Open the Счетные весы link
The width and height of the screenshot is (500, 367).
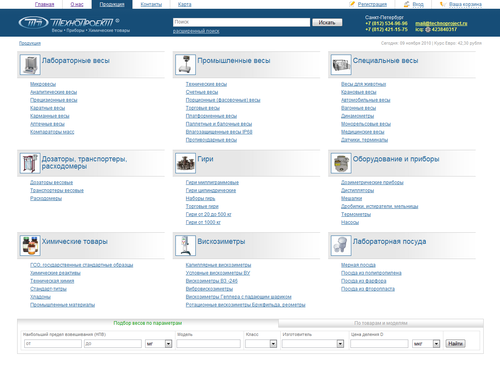[202, 92]
